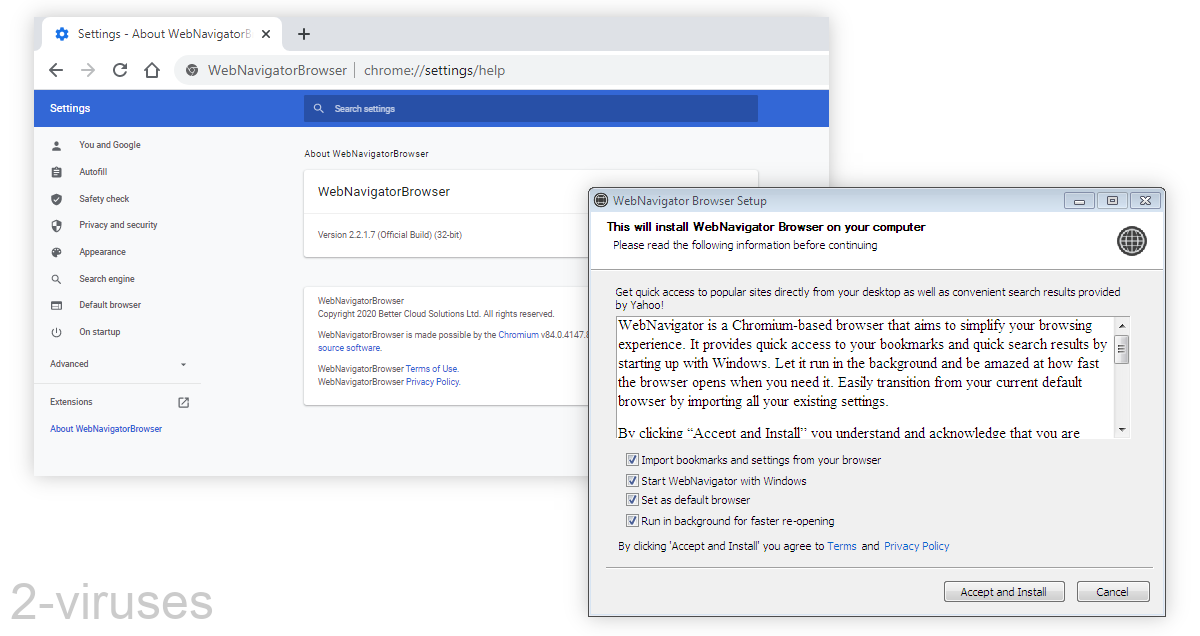Click the license text scroll-up arrow
Screen dimensions: 1200x636
1122,326
